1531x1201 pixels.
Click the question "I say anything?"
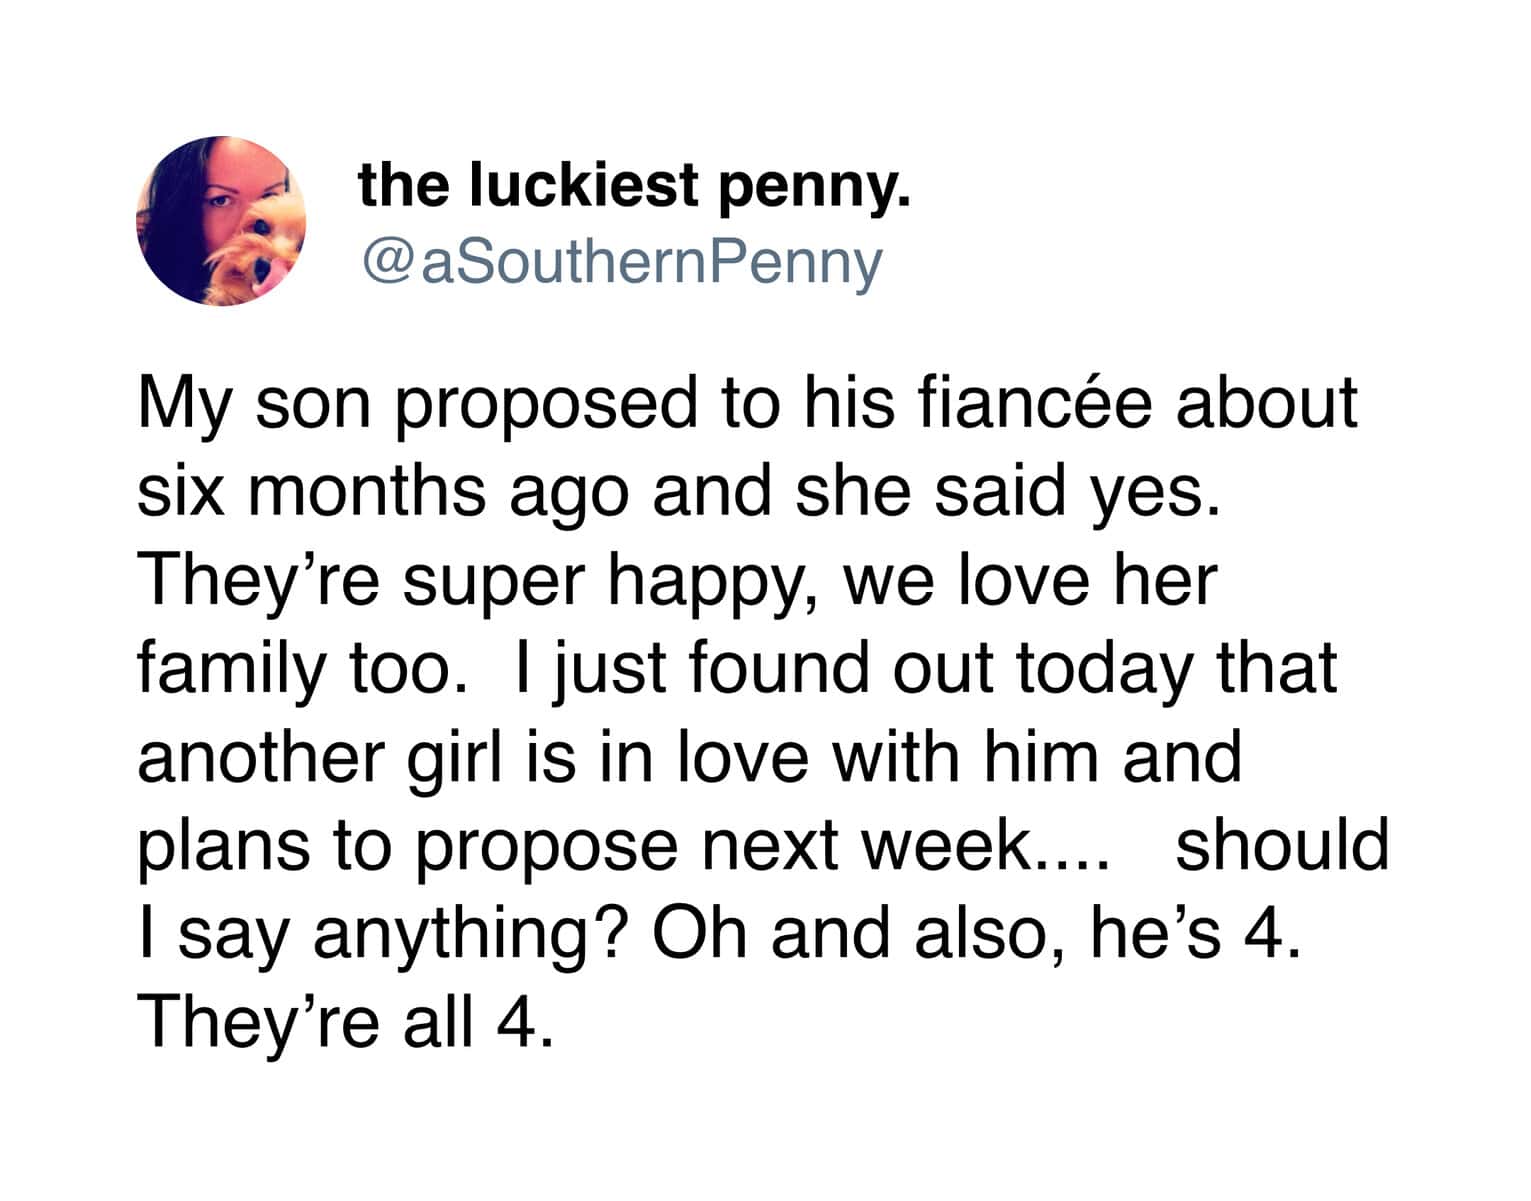382,934
